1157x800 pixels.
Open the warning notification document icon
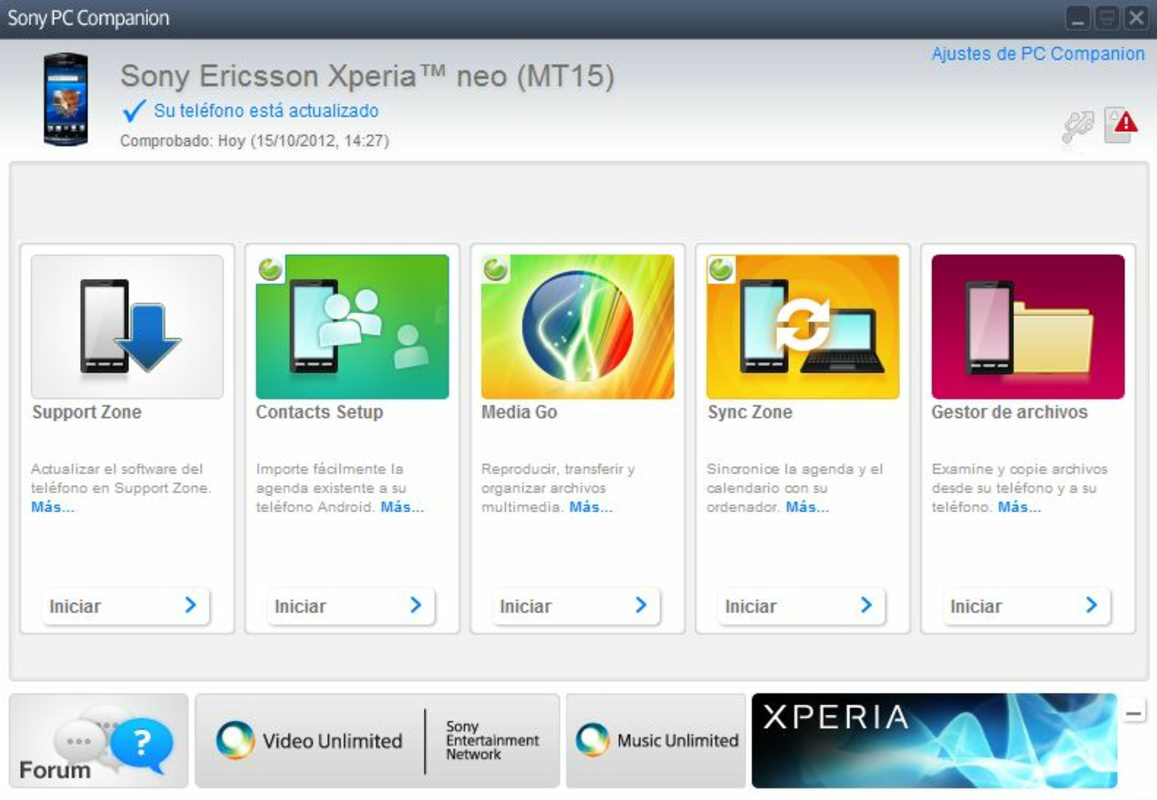pos(1121,125)
